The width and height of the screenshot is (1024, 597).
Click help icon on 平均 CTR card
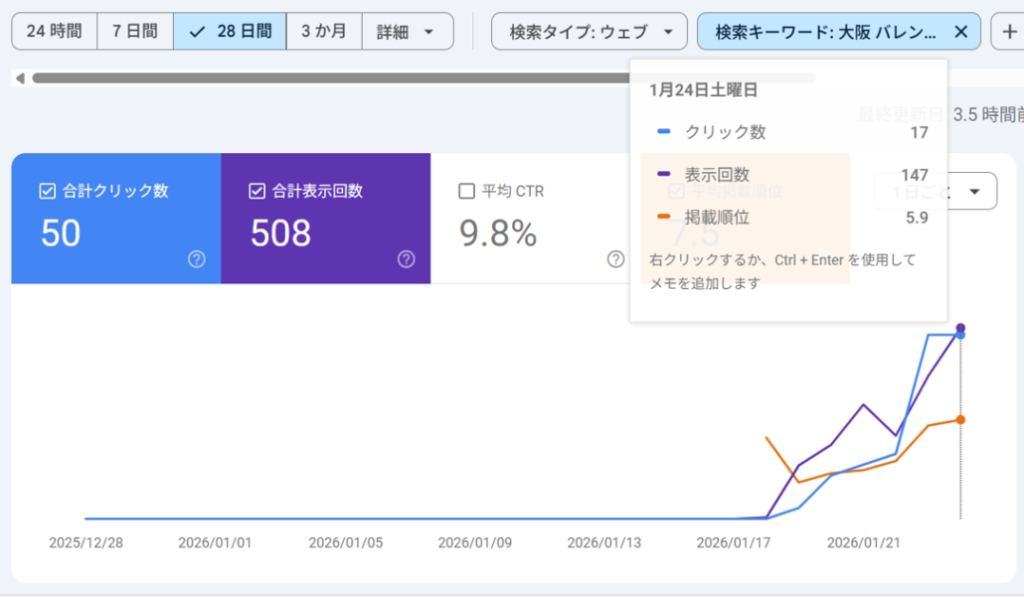point(616,259)
